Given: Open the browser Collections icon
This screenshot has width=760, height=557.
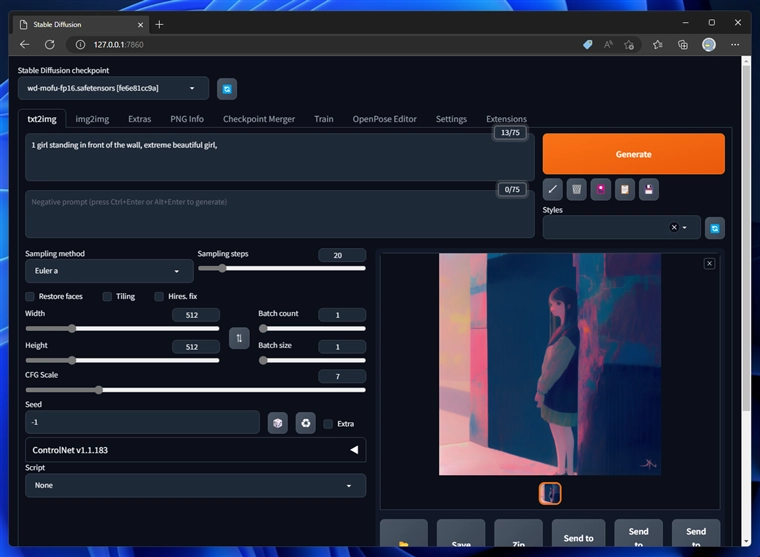Looking at the screenshot, I should point(683,45).
